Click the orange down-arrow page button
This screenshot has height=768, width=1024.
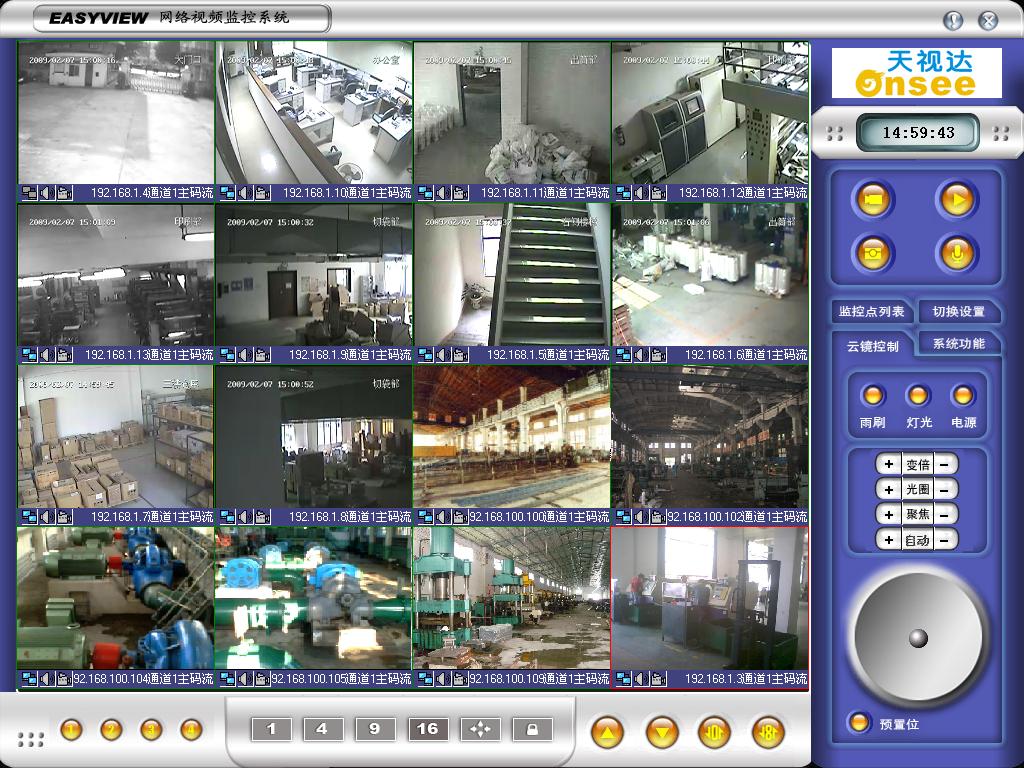point(662,733)
